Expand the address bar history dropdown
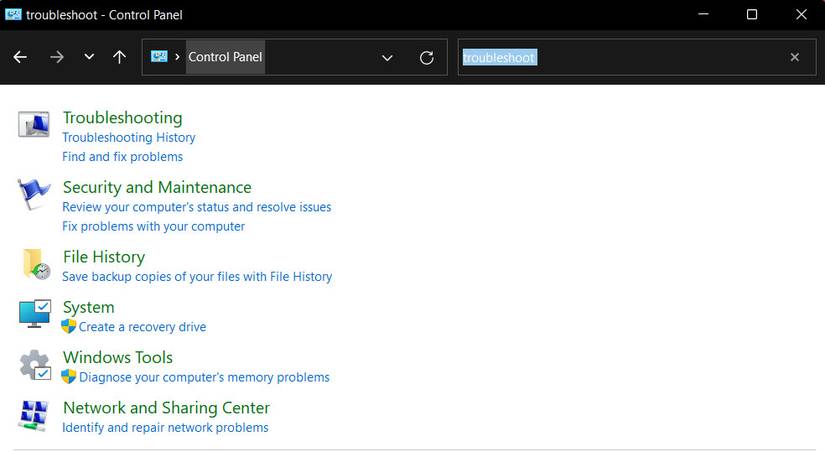Screen dimensions: 825x452 pyautogui.click(x=387, y=58)
